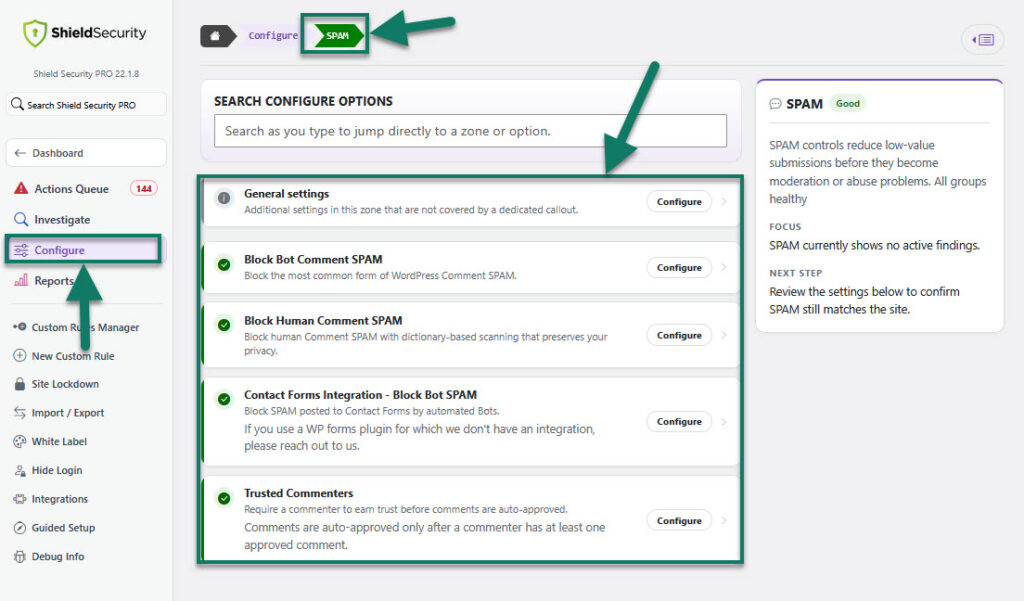The image size is (1024, 601).
Task: Open White Label link
Action: point(59,442)
